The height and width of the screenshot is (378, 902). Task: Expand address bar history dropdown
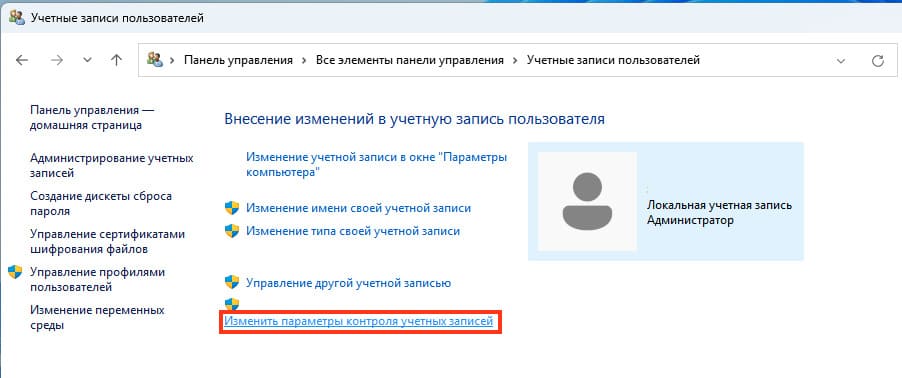(x=841, y=60)
